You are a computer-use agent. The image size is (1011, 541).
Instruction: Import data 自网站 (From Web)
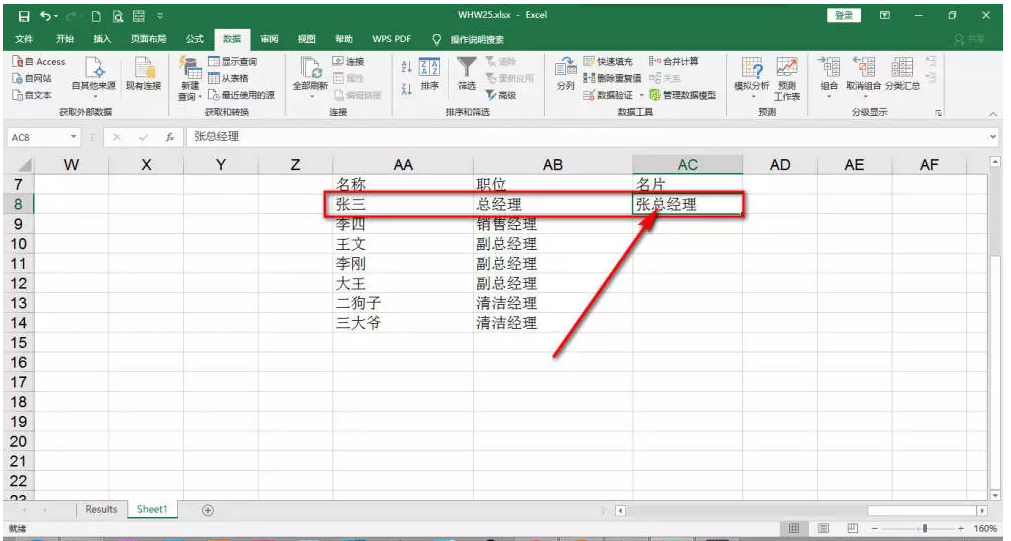[x=32, y=79]
